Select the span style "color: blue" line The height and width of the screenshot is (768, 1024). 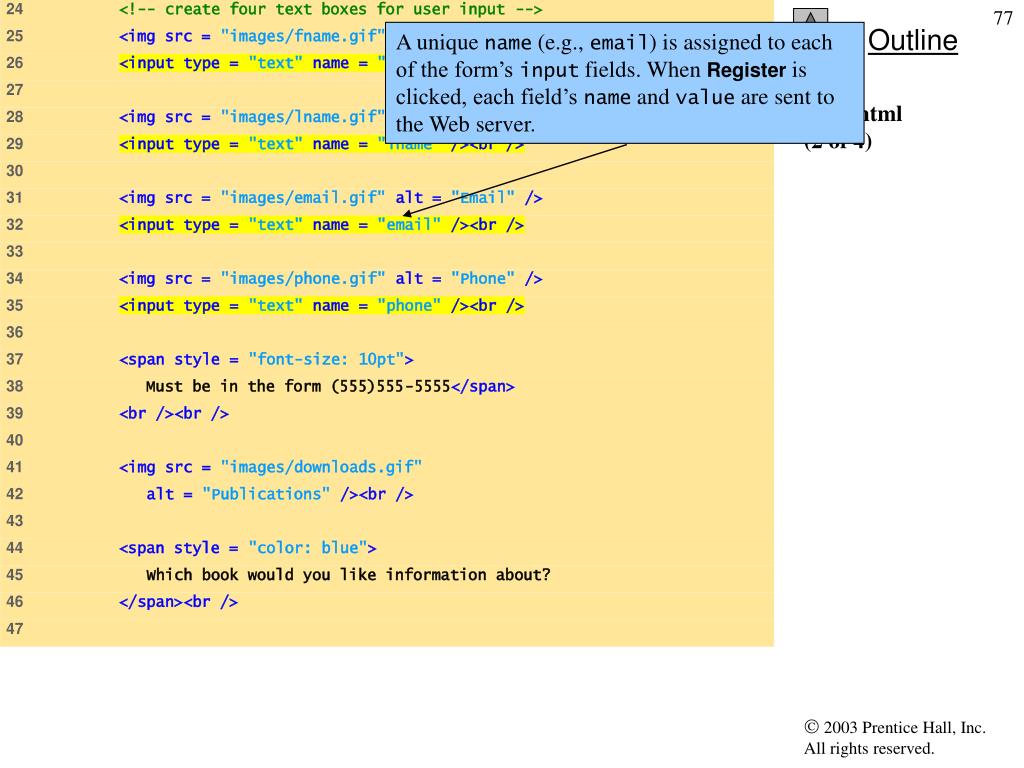[x=248, y=548]
